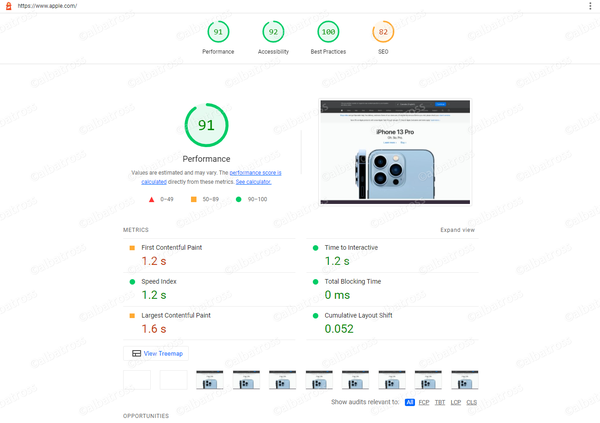
Task: Click the 1.6 s LCP value
Action: 154,329
